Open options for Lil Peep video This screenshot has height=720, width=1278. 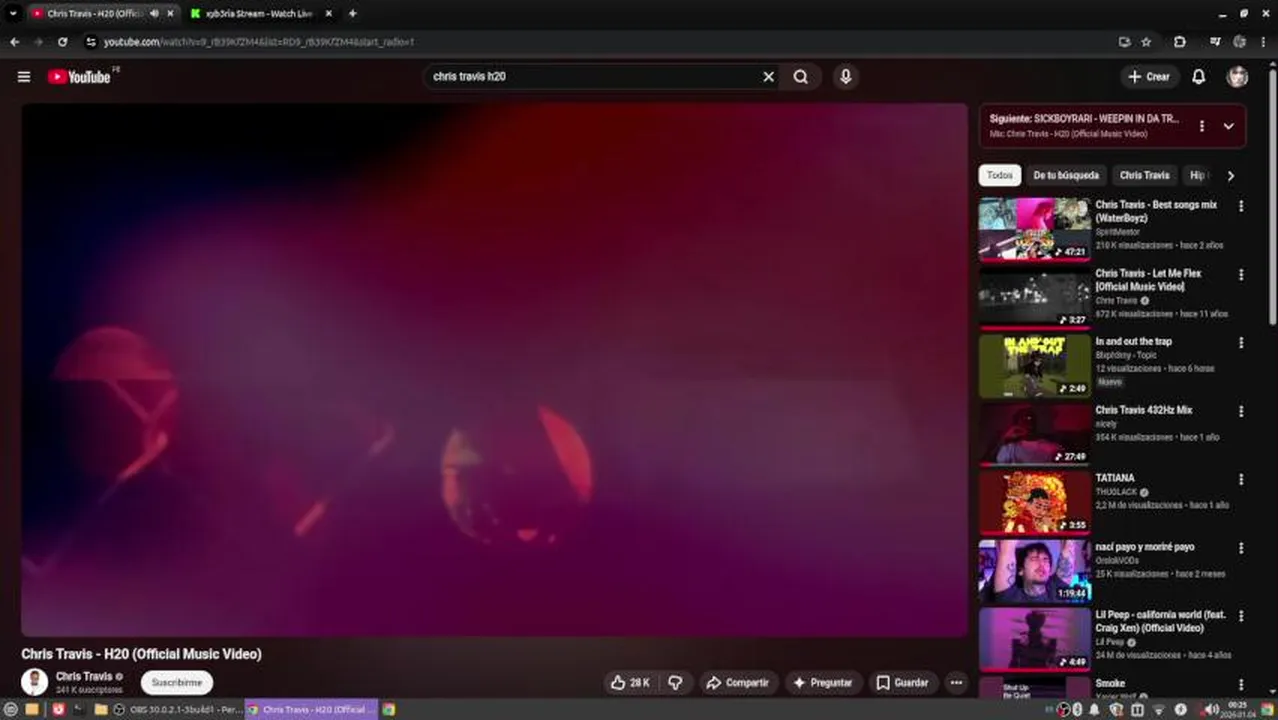(x=1241, y=615)
